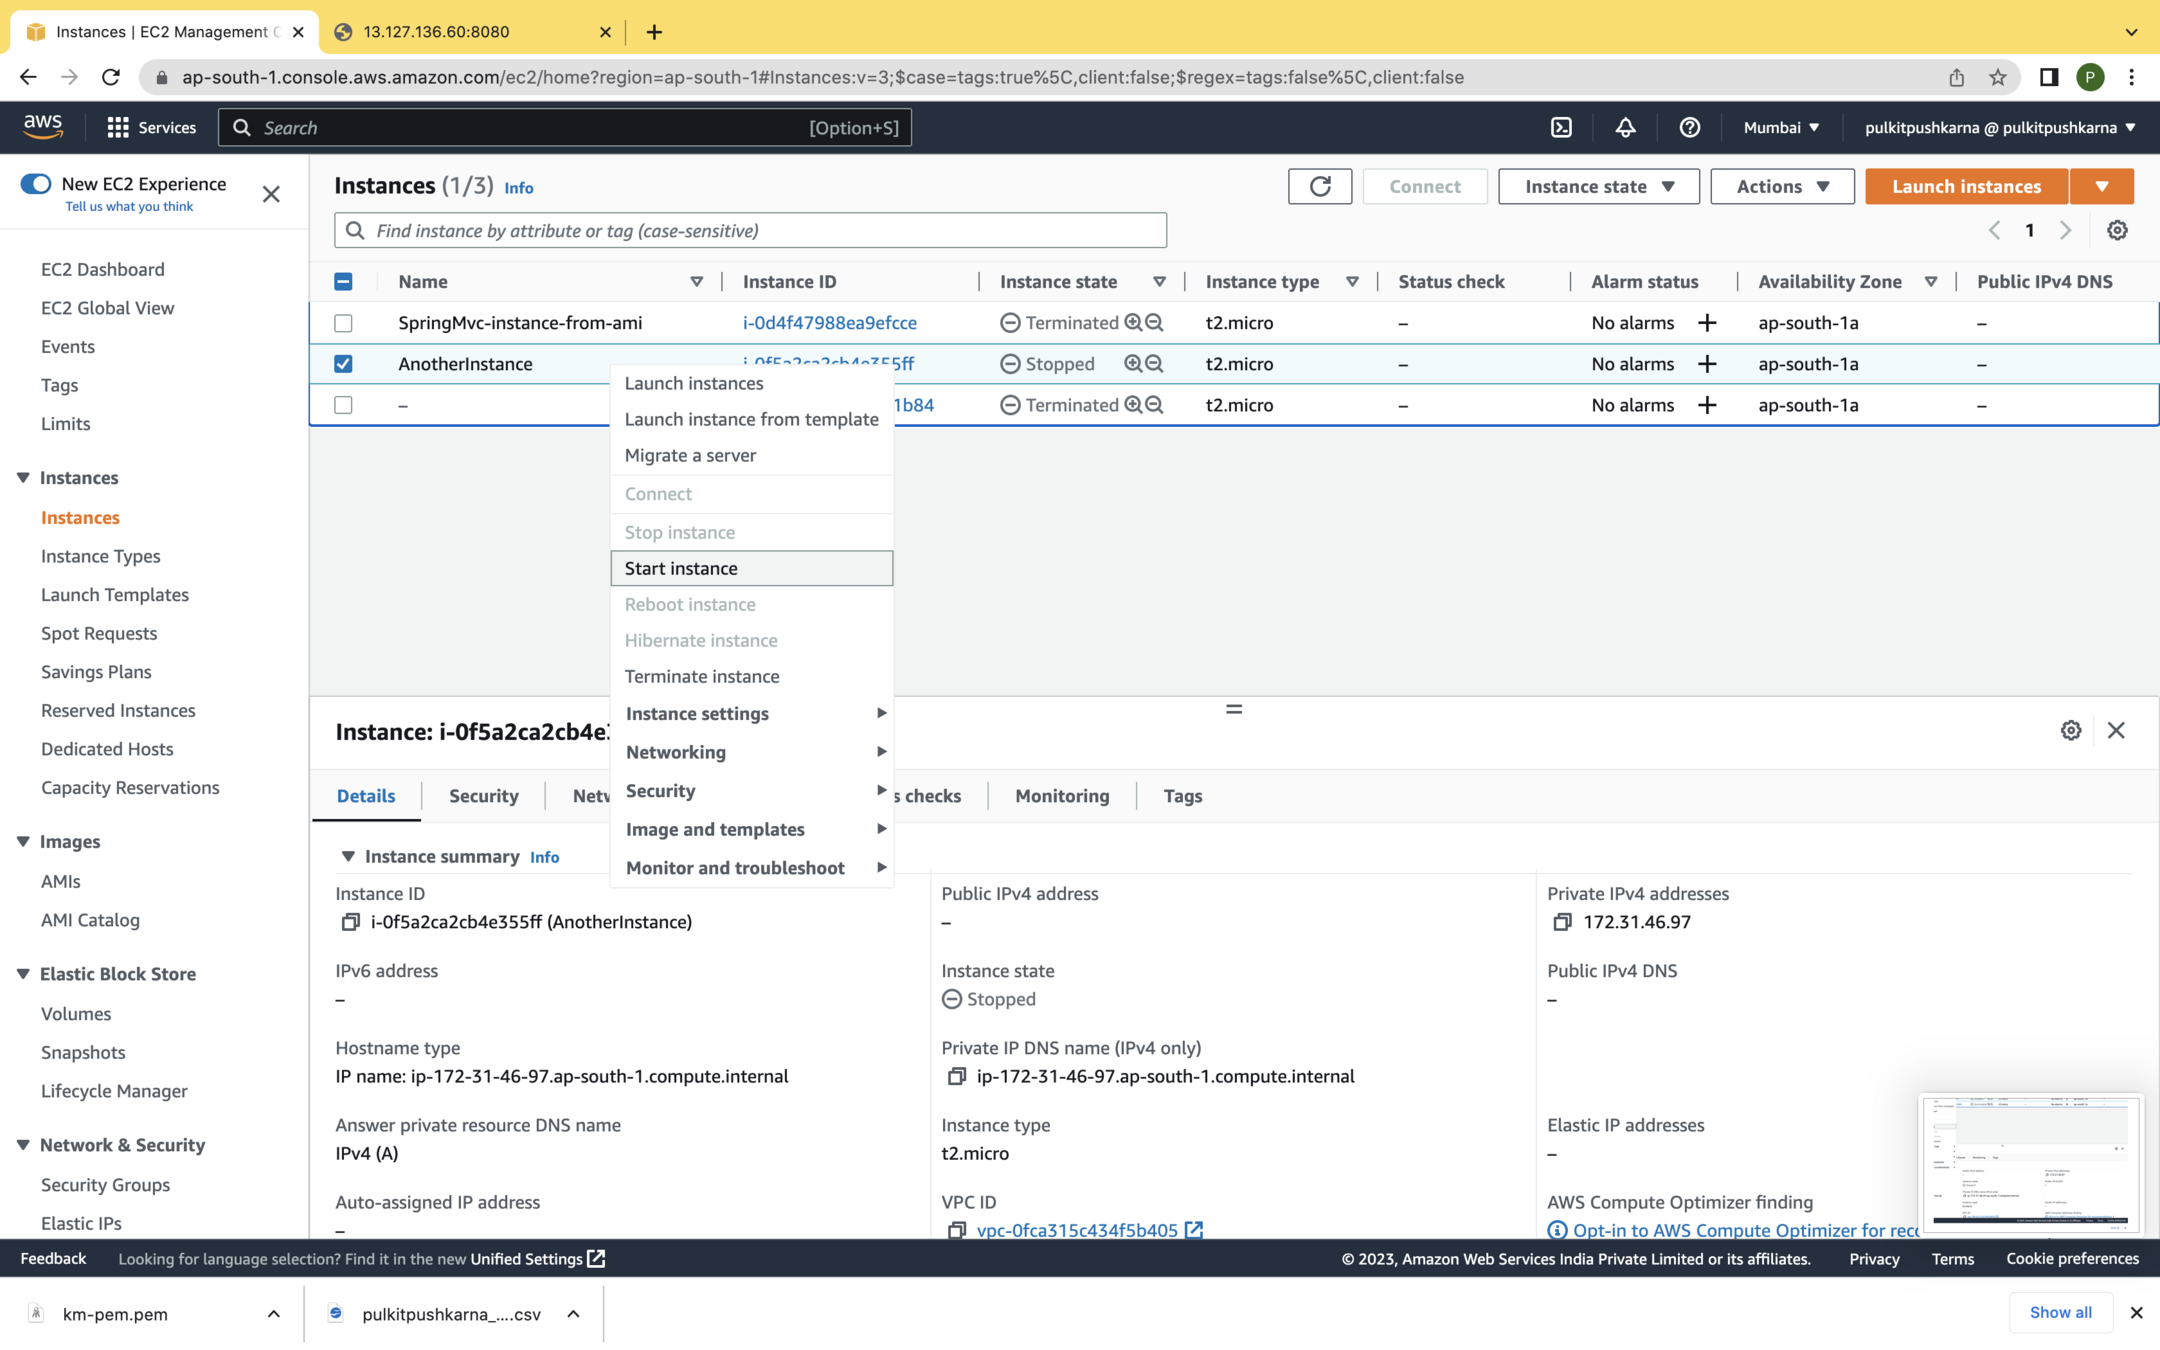This screenshot has width=2160, height=1350.
Task: Open the help question mark icon
Action: (x=1689, y=127)
